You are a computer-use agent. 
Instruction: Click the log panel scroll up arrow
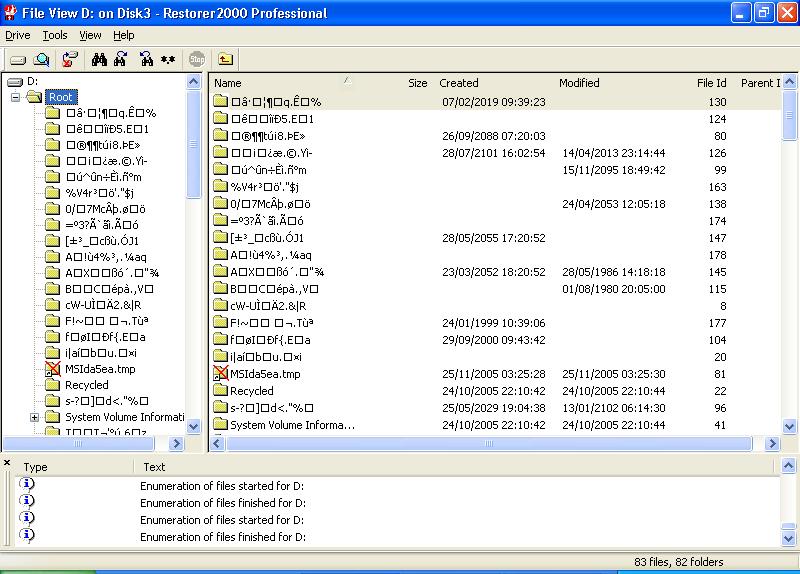point(788,465)
